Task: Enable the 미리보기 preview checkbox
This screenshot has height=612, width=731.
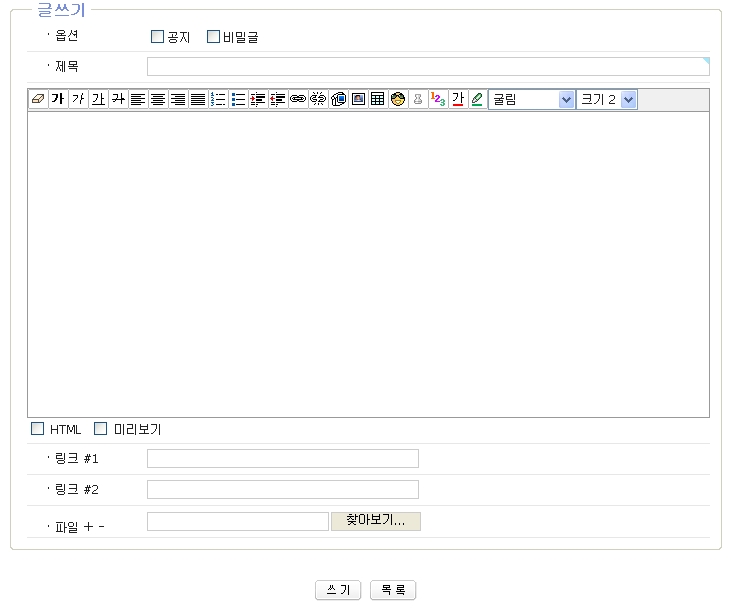Action: click(100, 428)
